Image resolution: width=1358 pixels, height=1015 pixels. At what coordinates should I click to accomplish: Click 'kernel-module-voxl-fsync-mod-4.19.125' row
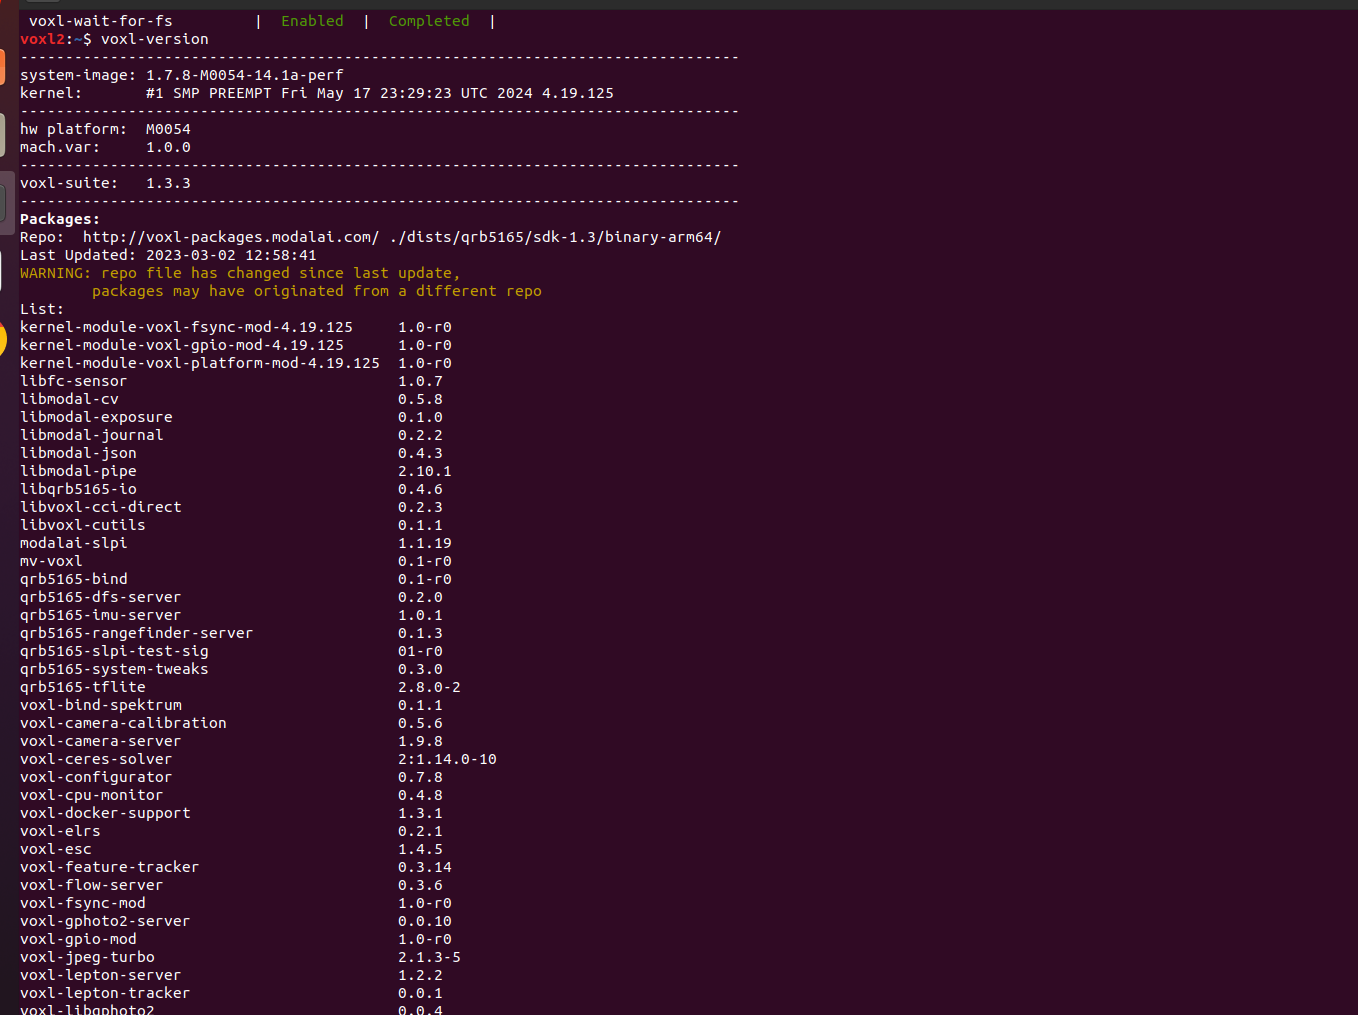pyautogui.click(x=236, y=327)
